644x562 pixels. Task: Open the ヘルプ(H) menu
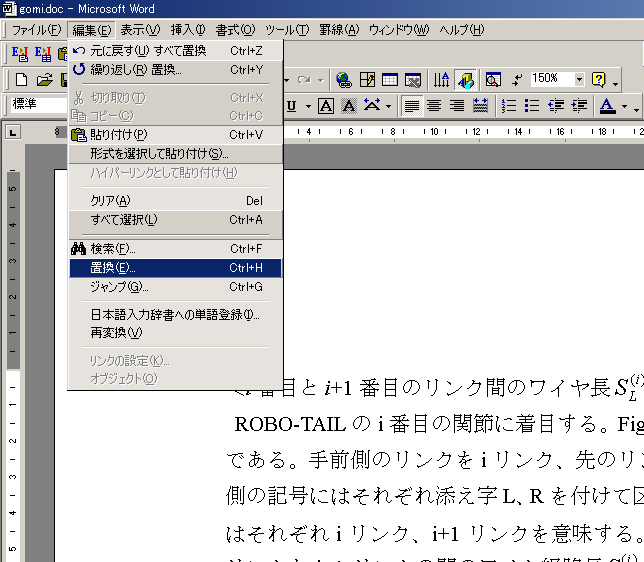tap(462, 30)
